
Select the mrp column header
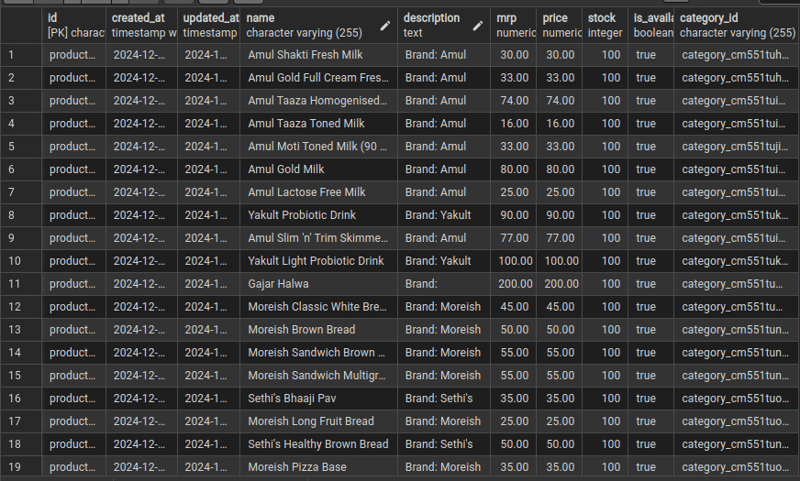[x=513, y=25]
